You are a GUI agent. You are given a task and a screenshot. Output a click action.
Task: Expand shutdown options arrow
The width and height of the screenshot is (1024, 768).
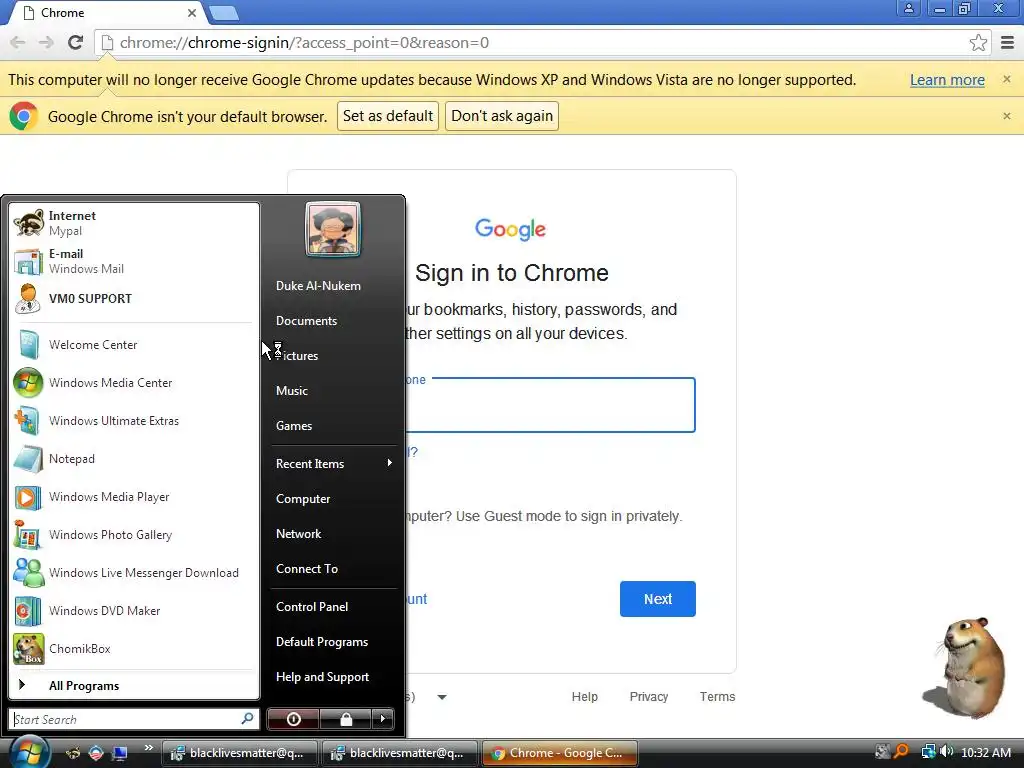point(383,719)
